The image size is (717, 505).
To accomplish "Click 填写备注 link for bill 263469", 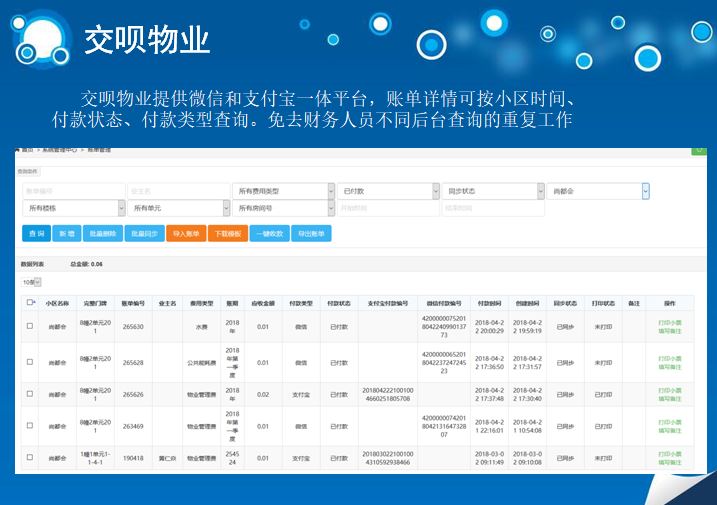I will [x=669, y=429].
